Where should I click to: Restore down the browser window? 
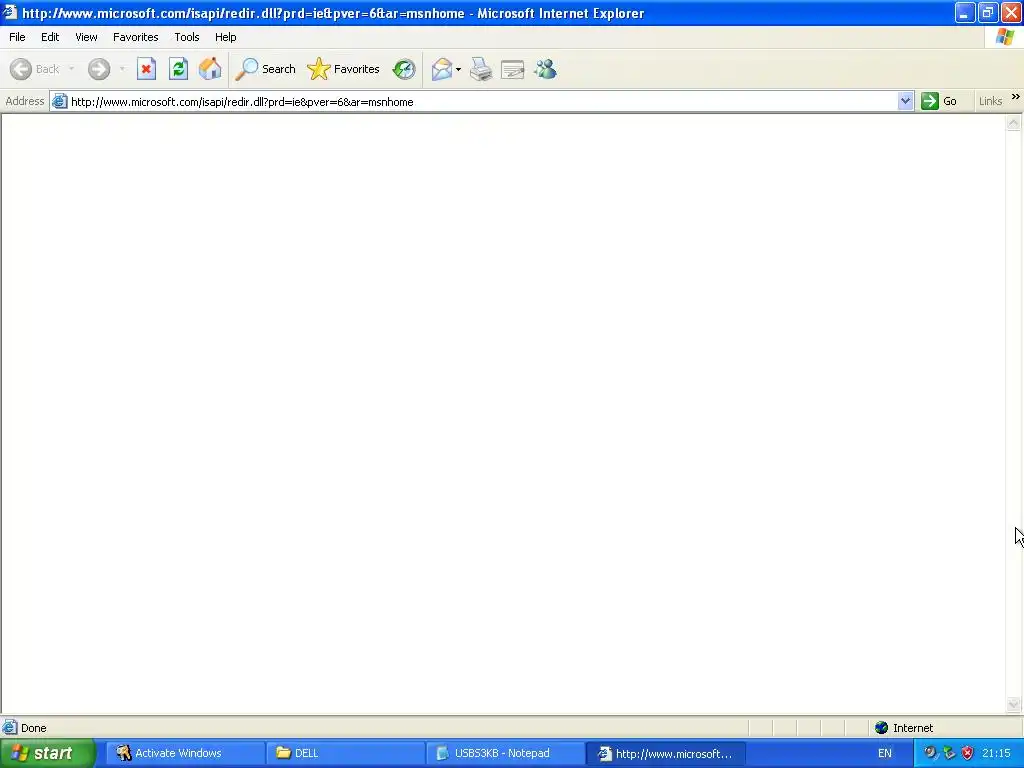988,12
